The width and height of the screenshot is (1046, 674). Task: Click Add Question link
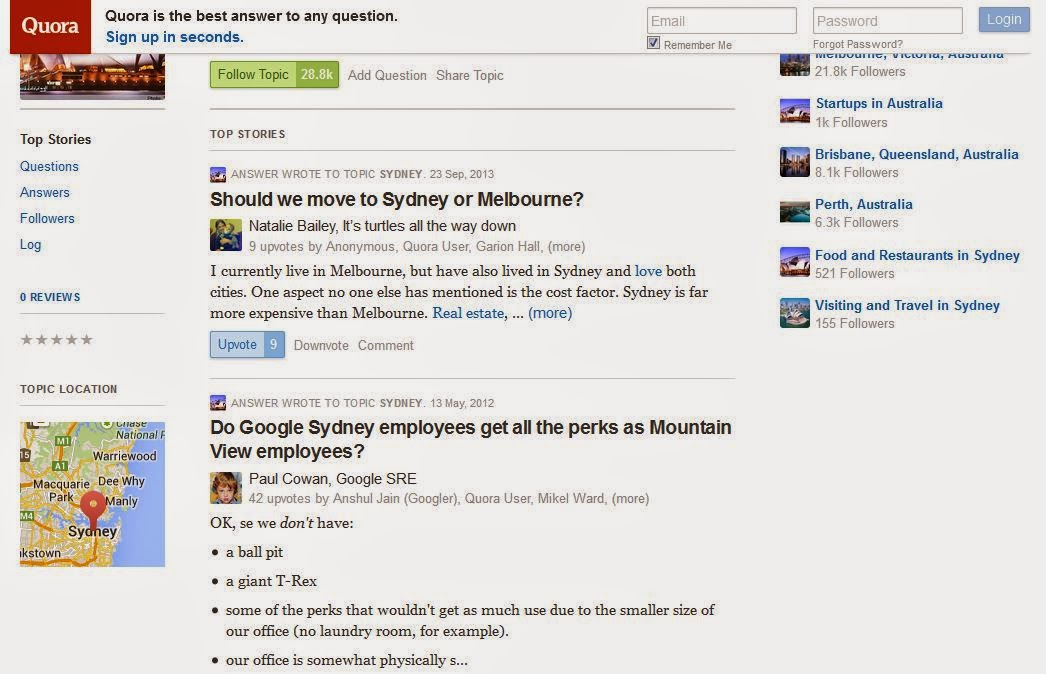(387, 75)
